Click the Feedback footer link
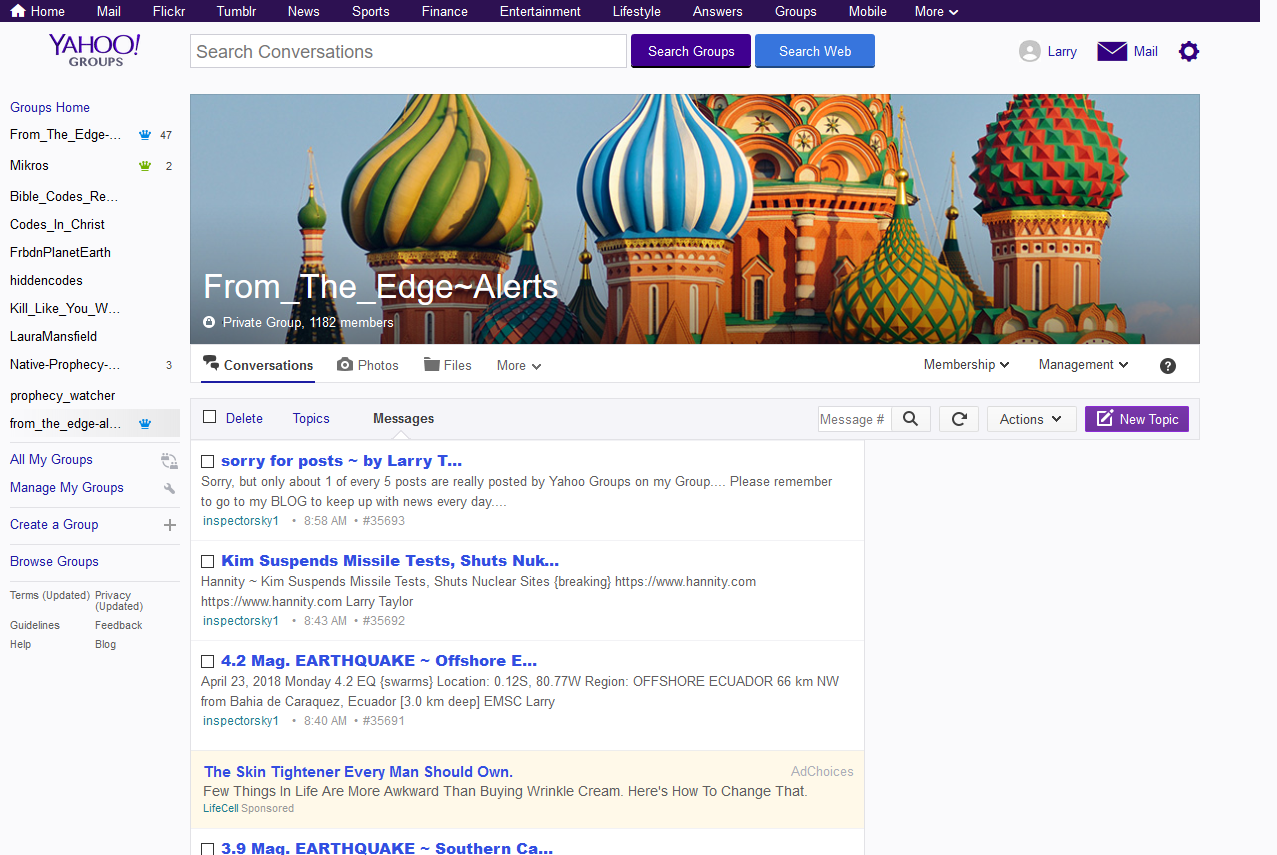The height and width of the screenshot is (855, 1277). coord(118,626)
